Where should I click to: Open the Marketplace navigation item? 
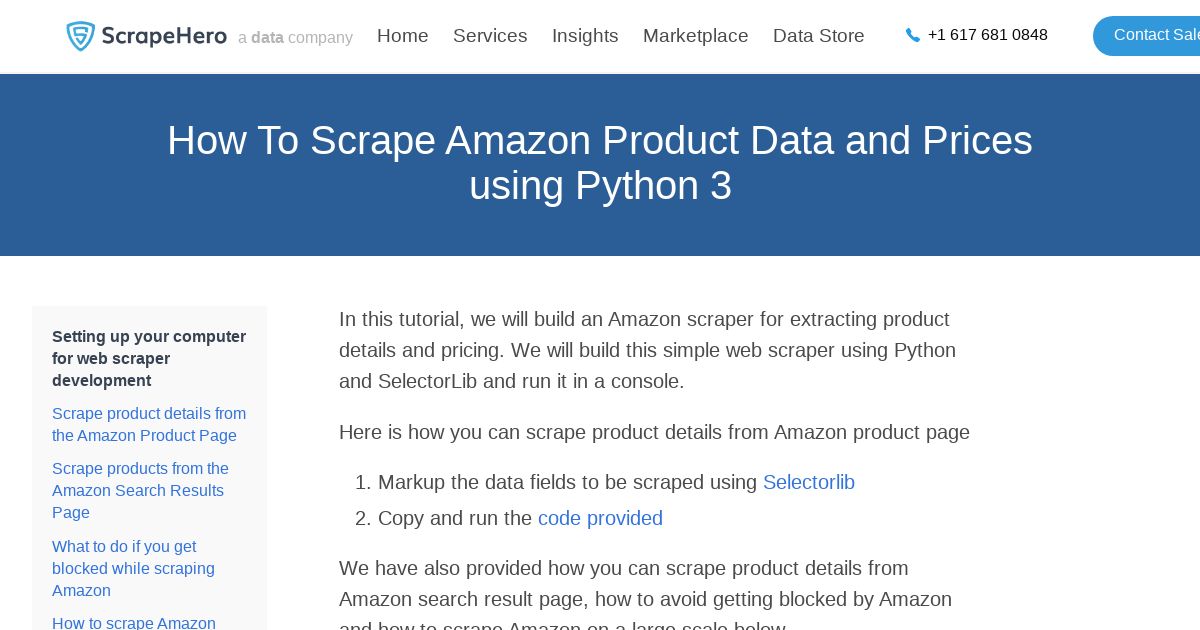696,36
